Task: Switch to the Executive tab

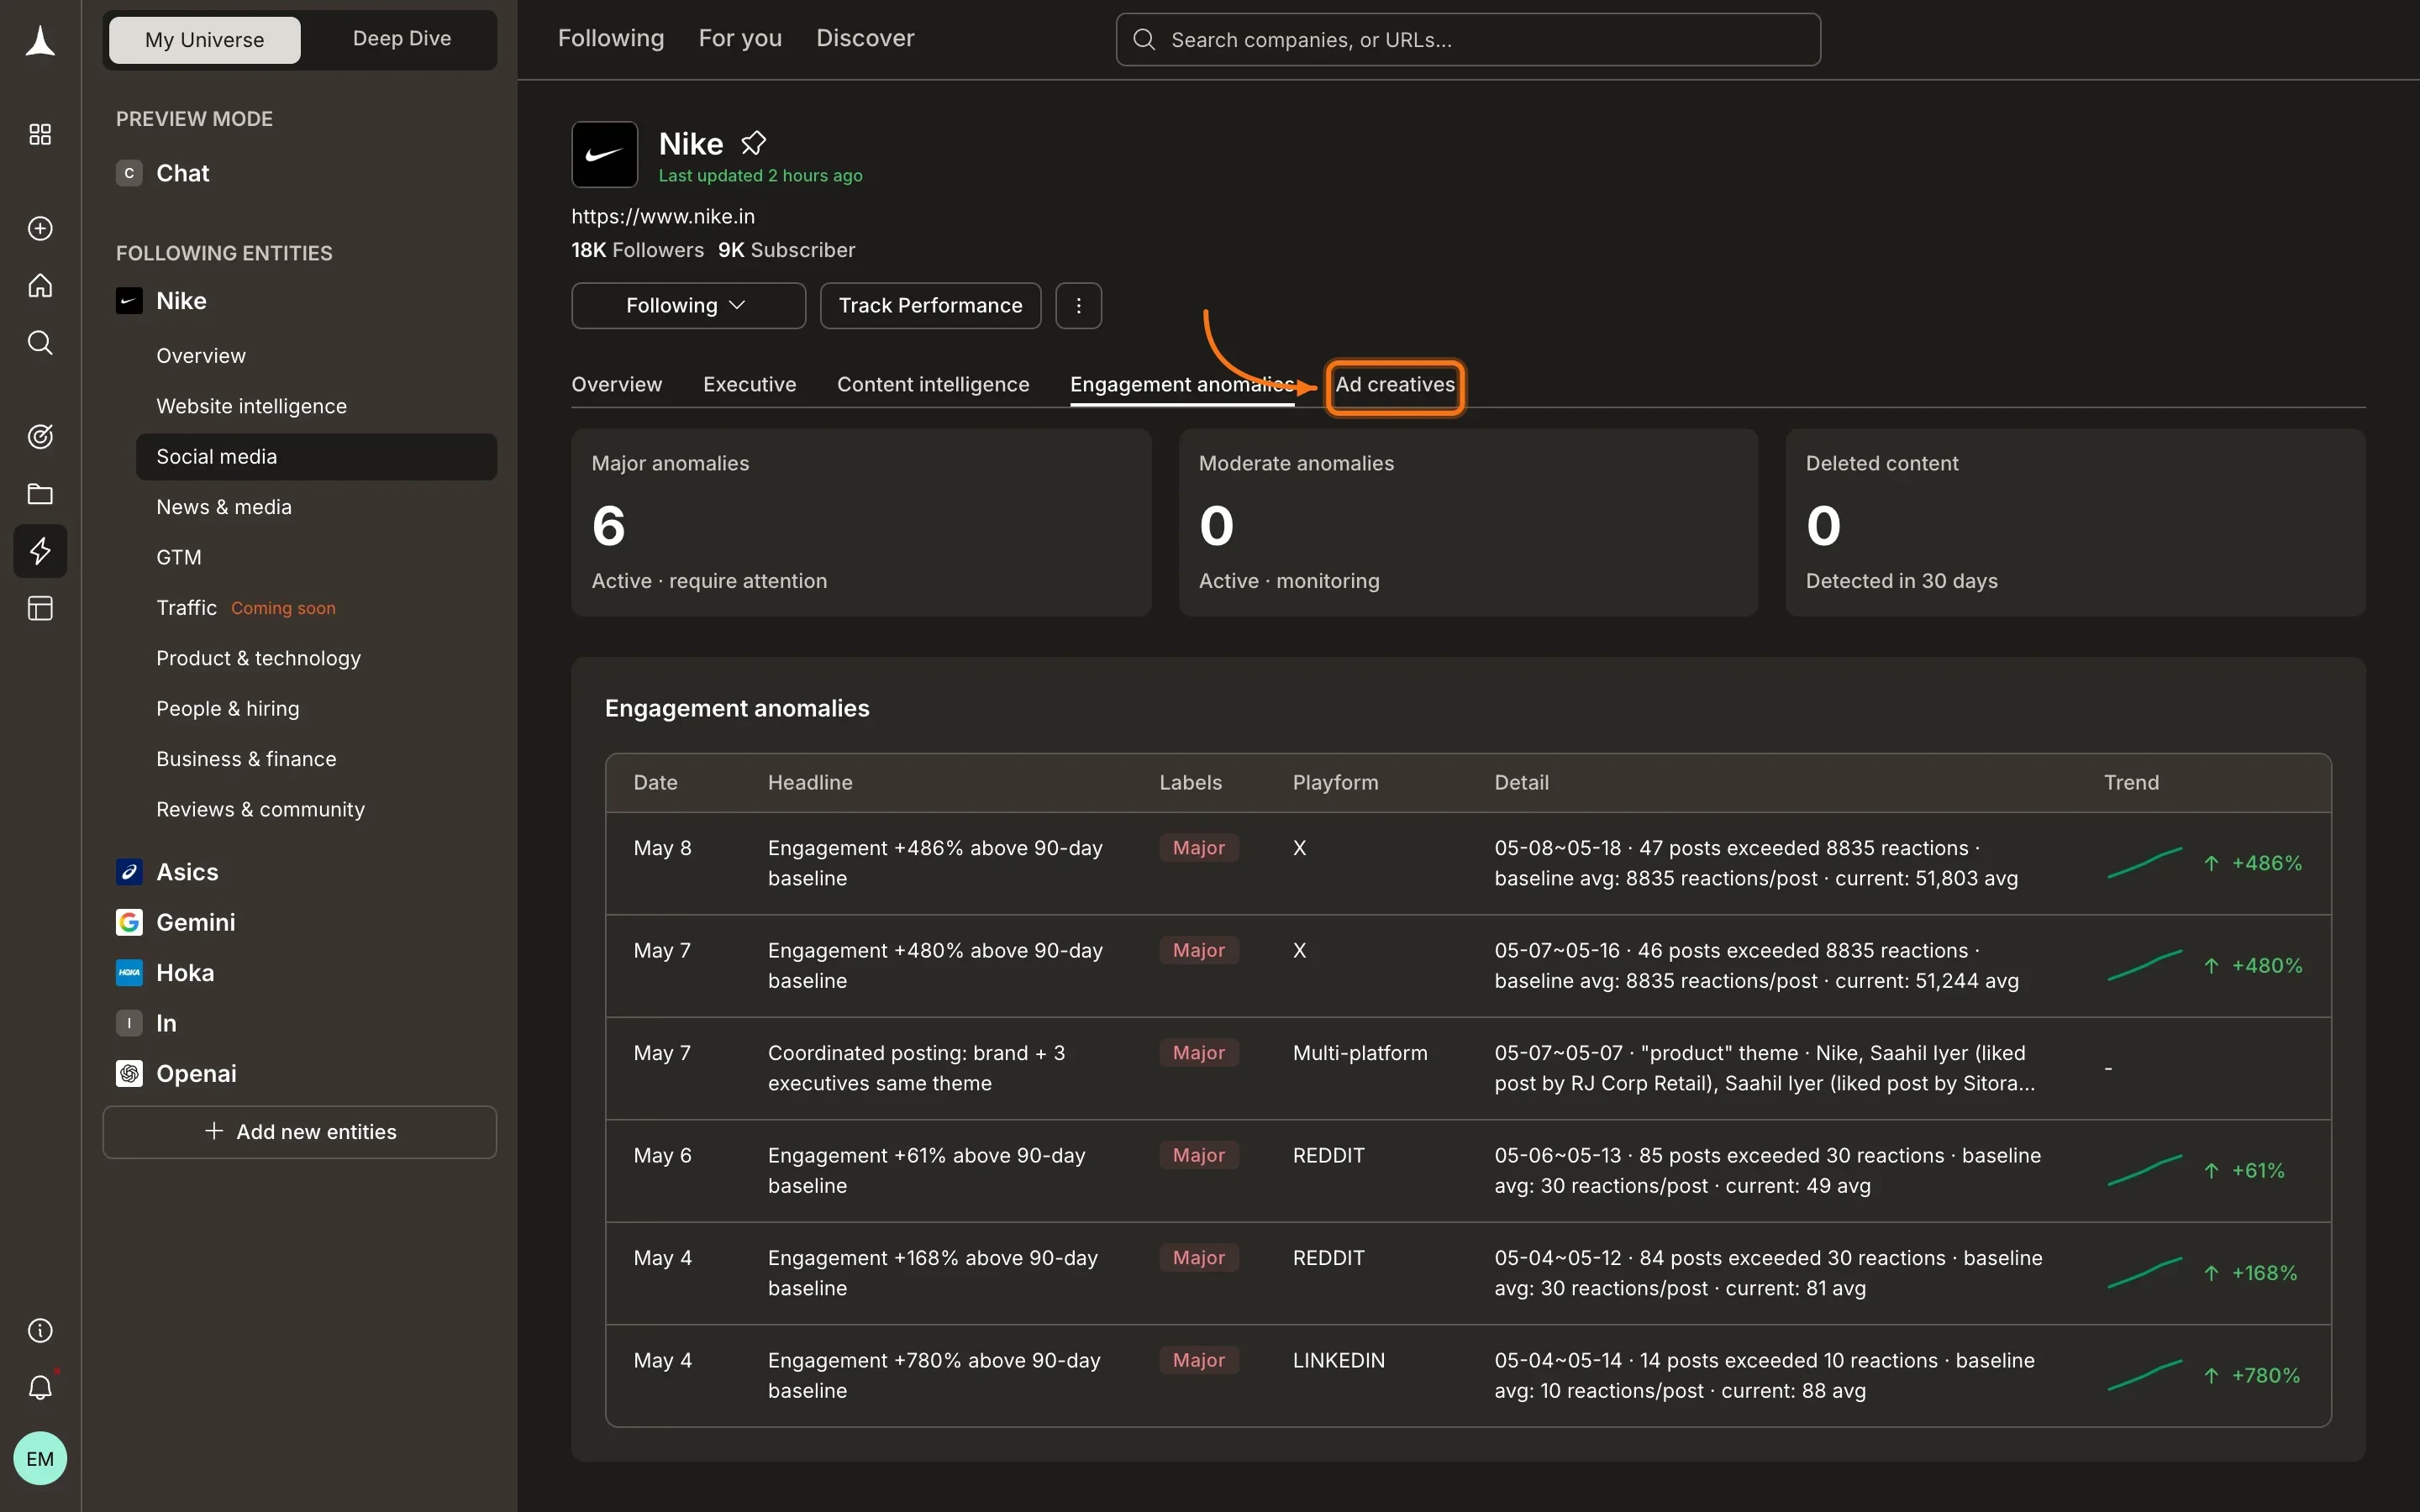Action: click(x=750, y=385)
